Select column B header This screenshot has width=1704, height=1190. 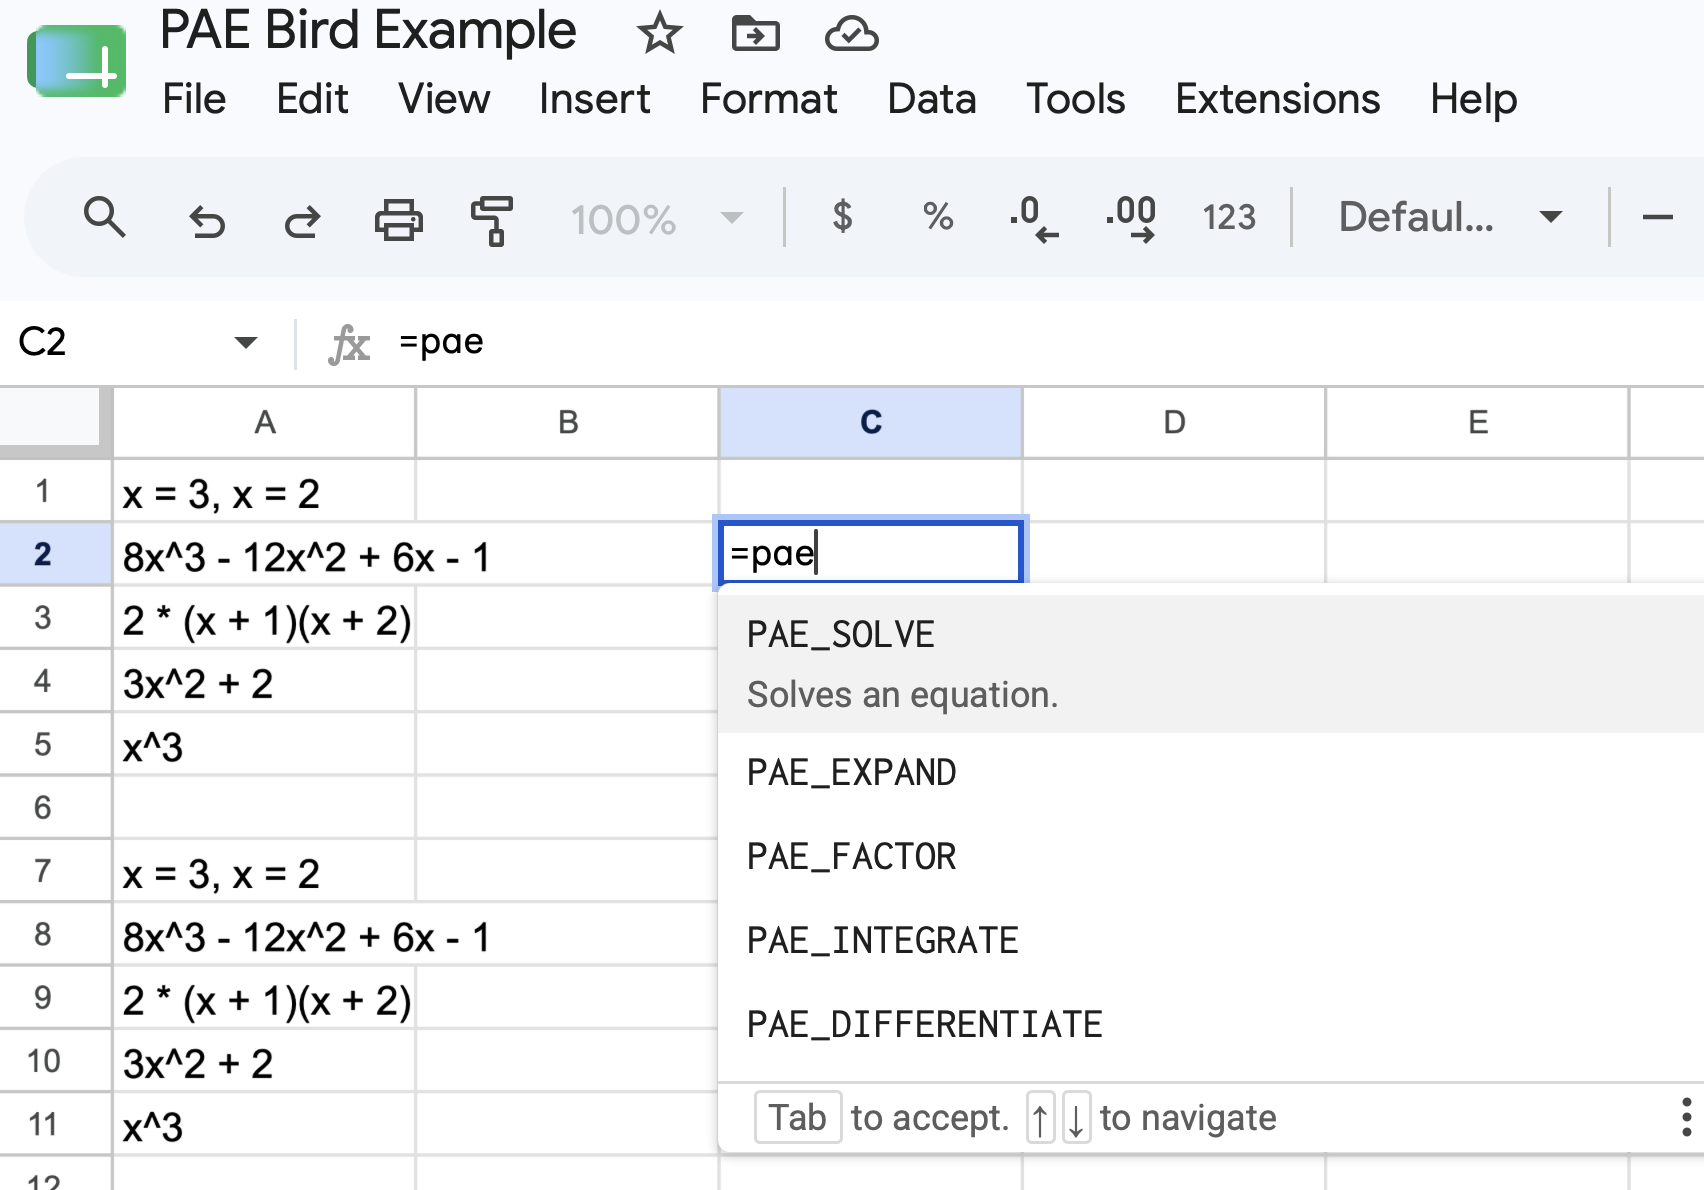point(567,422)
